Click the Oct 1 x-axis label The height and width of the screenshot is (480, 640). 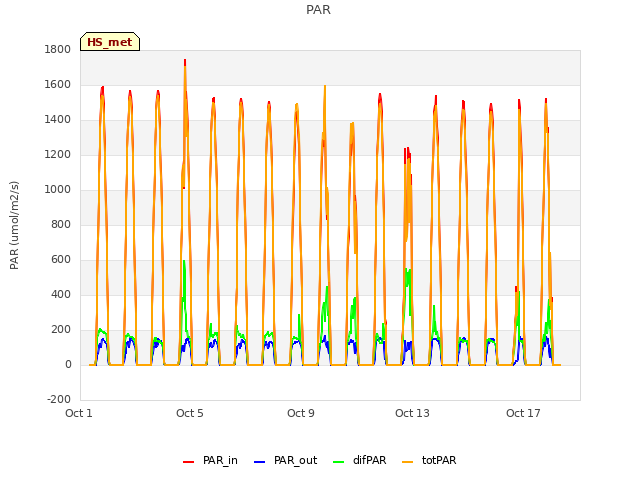pos(79,413)
